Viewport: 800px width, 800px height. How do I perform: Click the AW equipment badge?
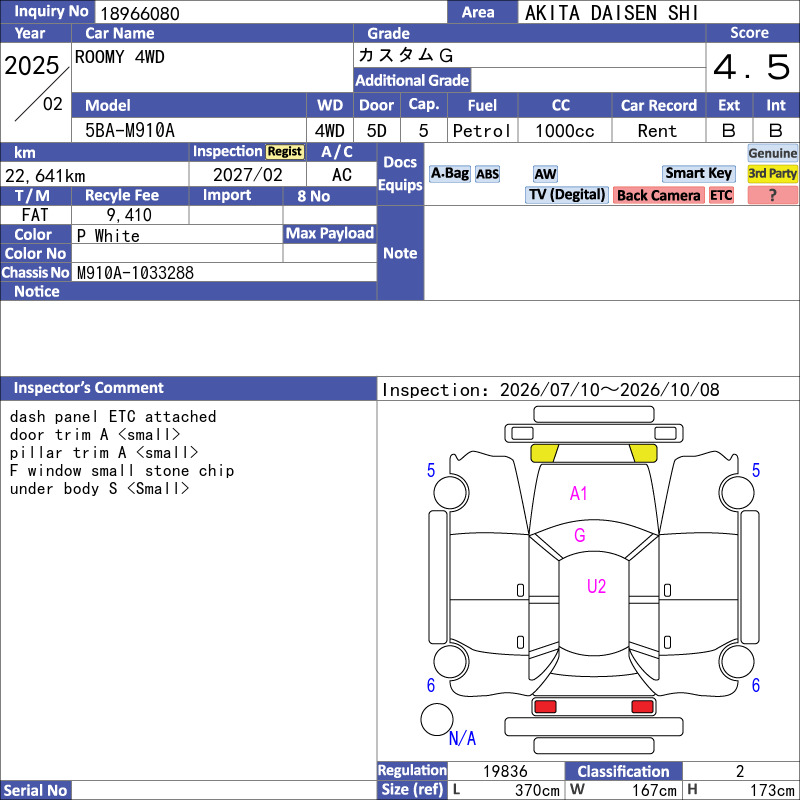(x=545, y=174)
